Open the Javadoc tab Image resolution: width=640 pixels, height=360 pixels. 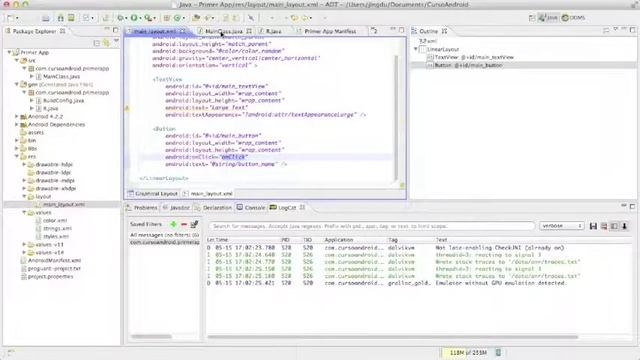(176, 208)
